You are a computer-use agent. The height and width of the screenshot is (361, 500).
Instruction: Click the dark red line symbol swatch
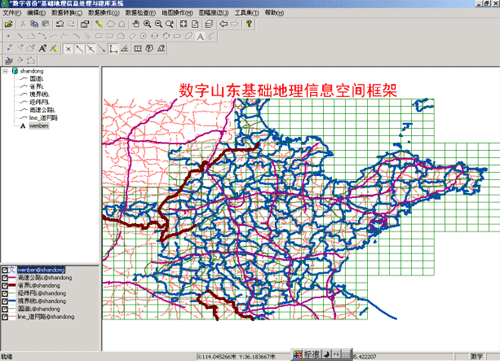coord(12,286)
